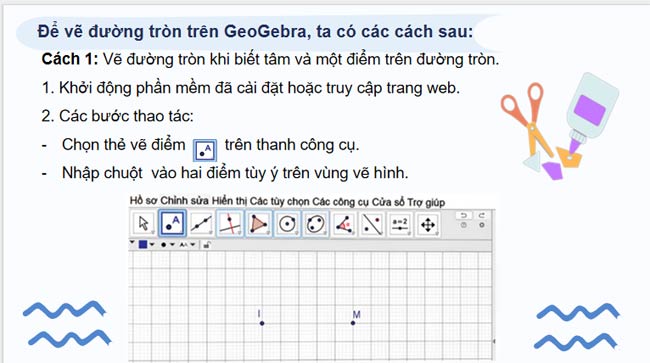Select Circle with center through point tool

pyautogui.click(x=287, y=224)
